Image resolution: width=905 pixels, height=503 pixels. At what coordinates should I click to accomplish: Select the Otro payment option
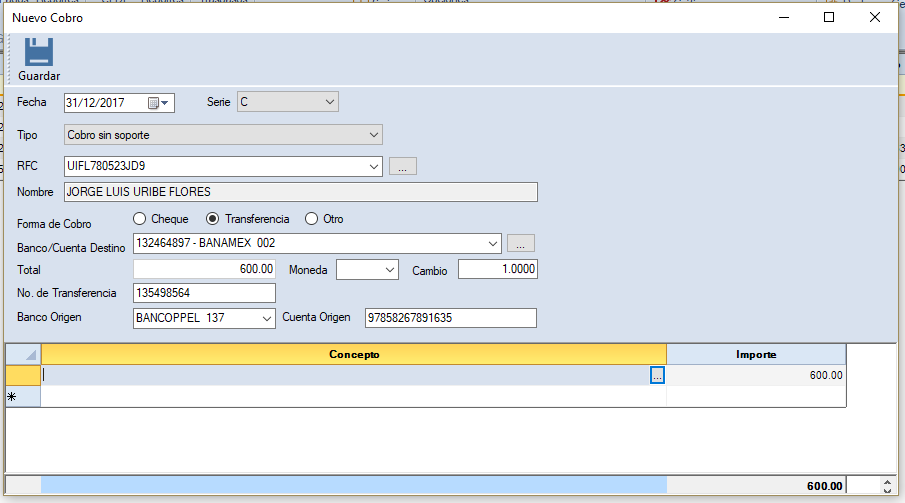pyautogui.click(x=311, y=219)
